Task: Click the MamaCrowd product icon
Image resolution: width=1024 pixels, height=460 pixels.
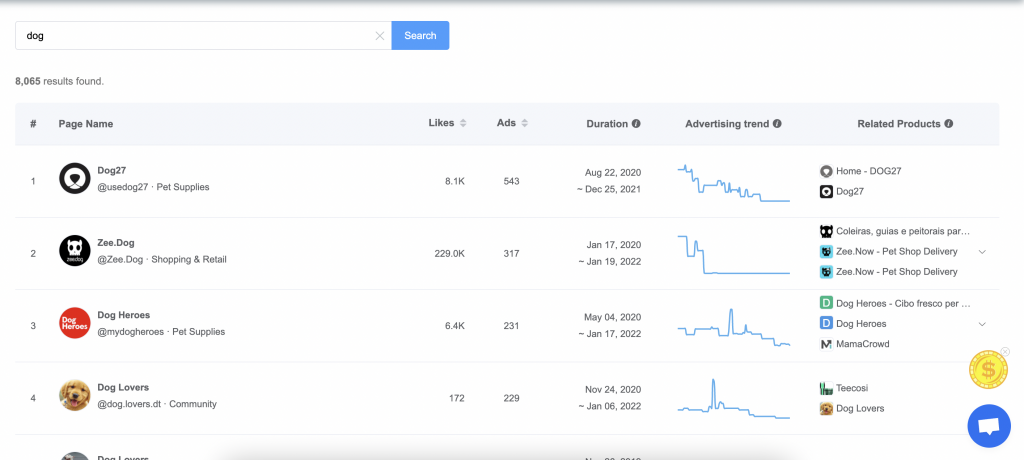Action: [x=826, y=344]
